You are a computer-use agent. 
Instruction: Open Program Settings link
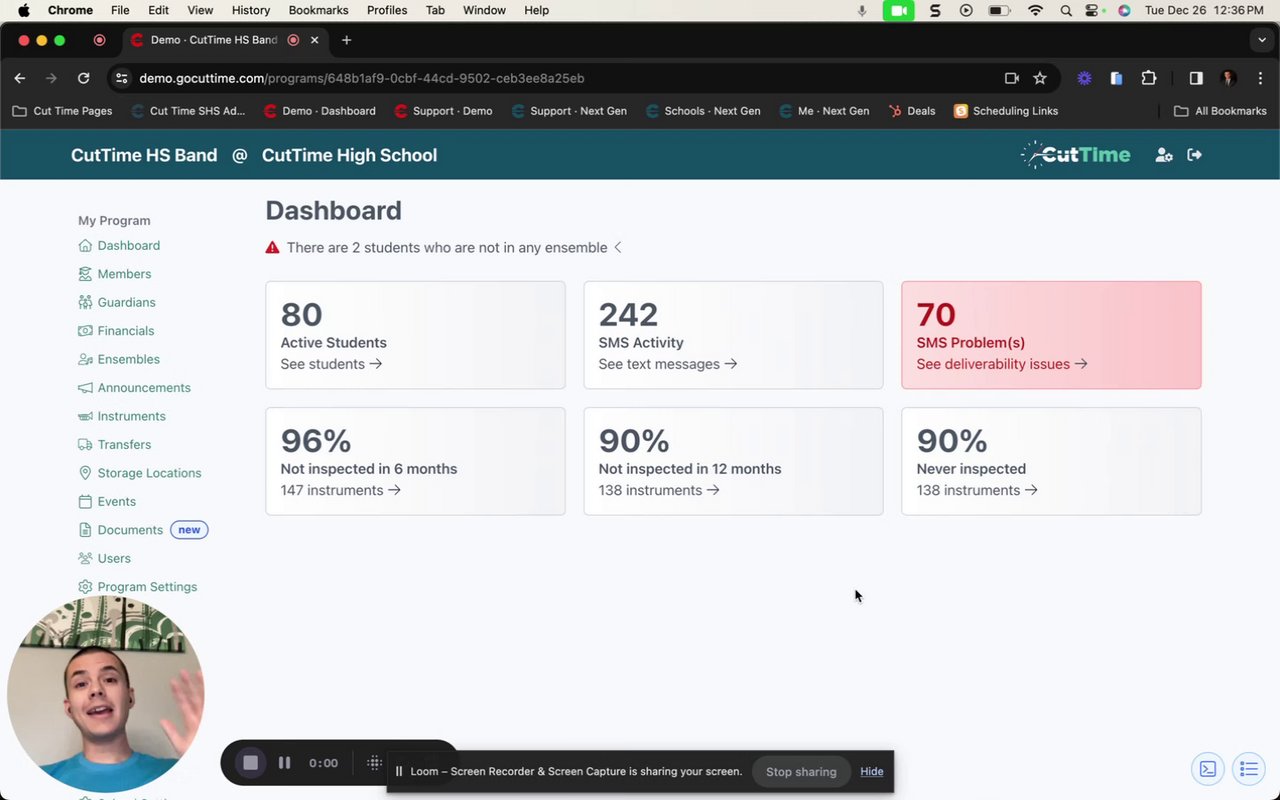[147, 587]
